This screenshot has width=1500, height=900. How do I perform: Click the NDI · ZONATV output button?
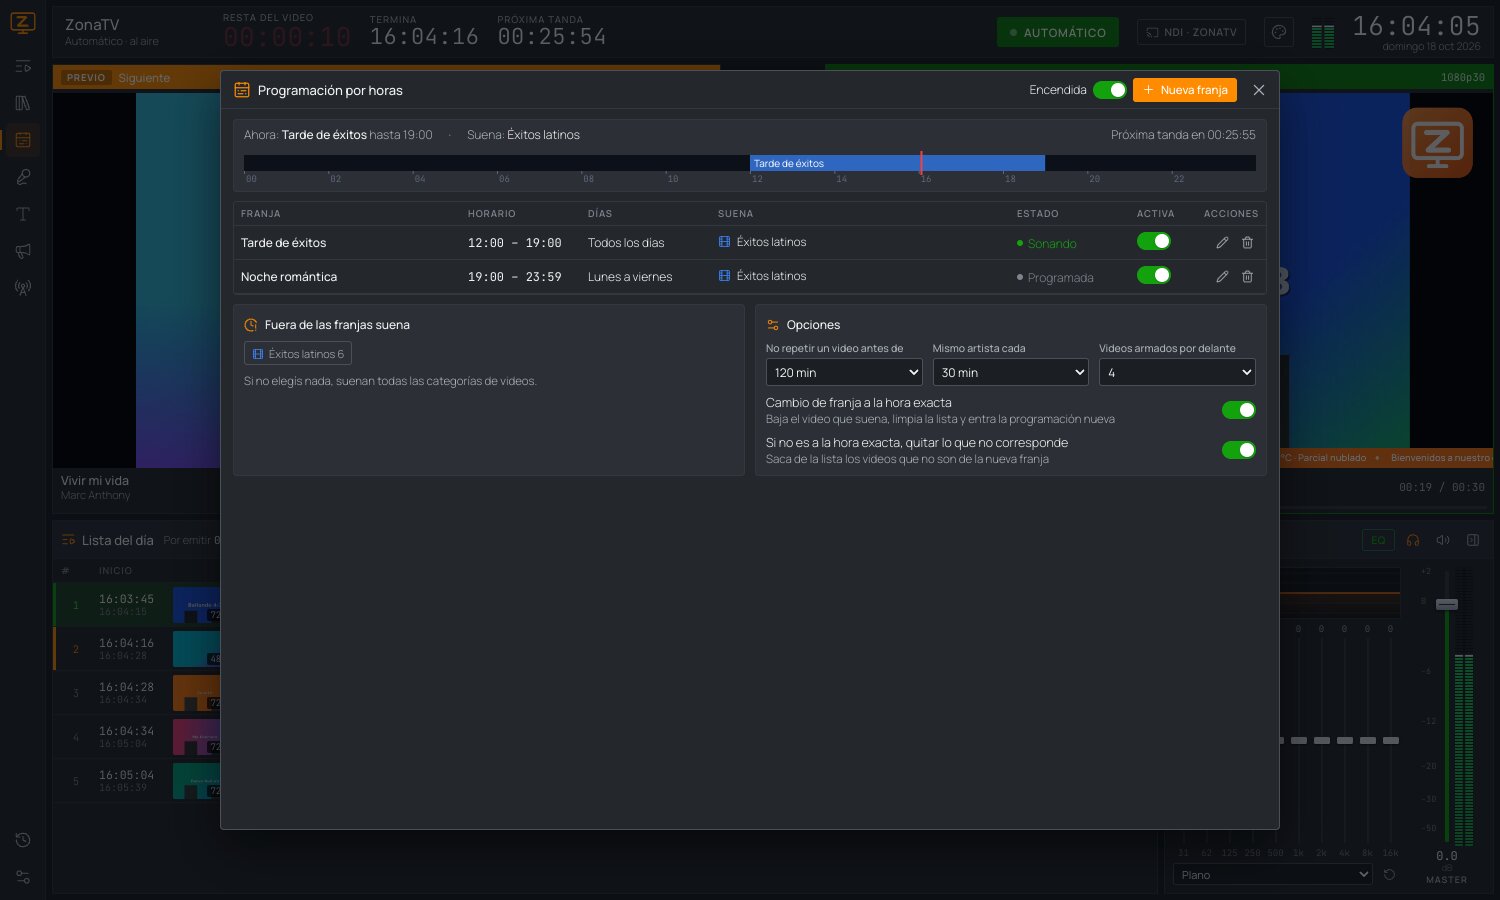[x=1191, y=32]
